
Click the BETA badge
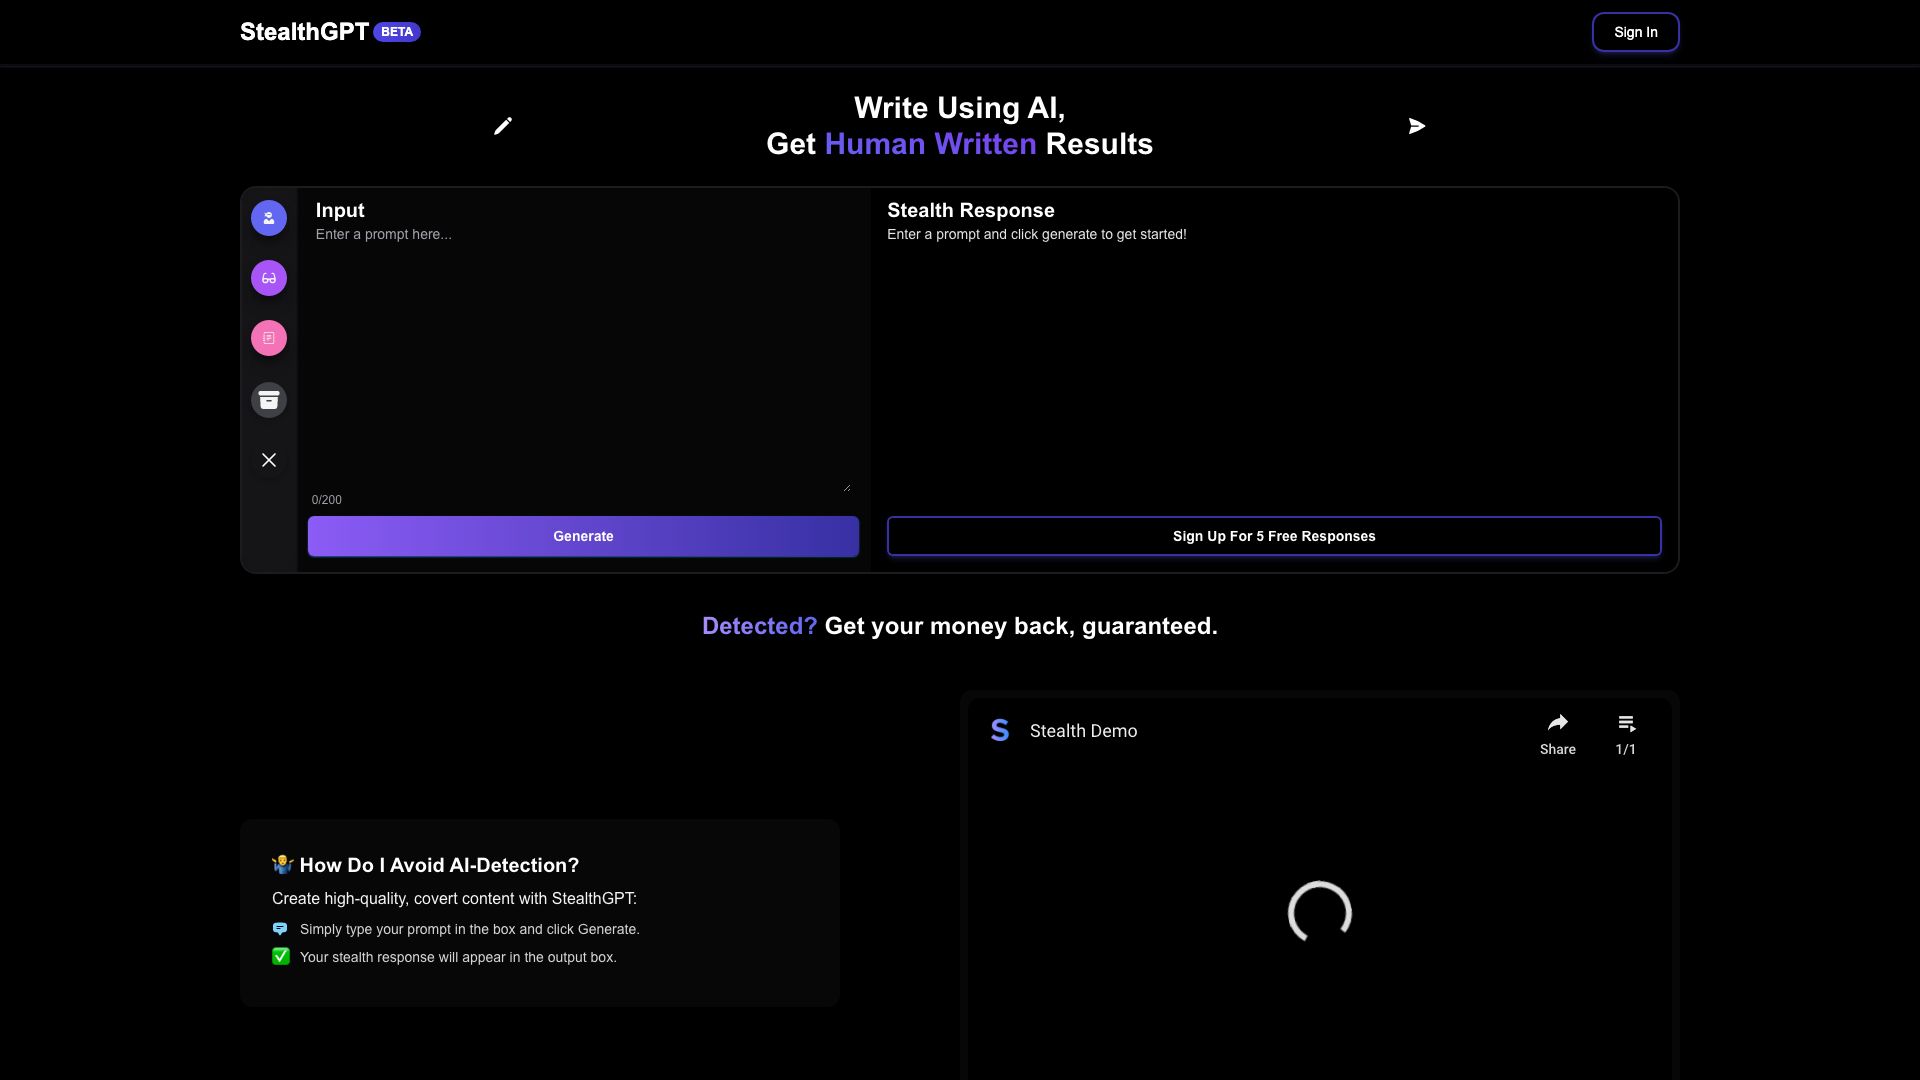[397, 32]
